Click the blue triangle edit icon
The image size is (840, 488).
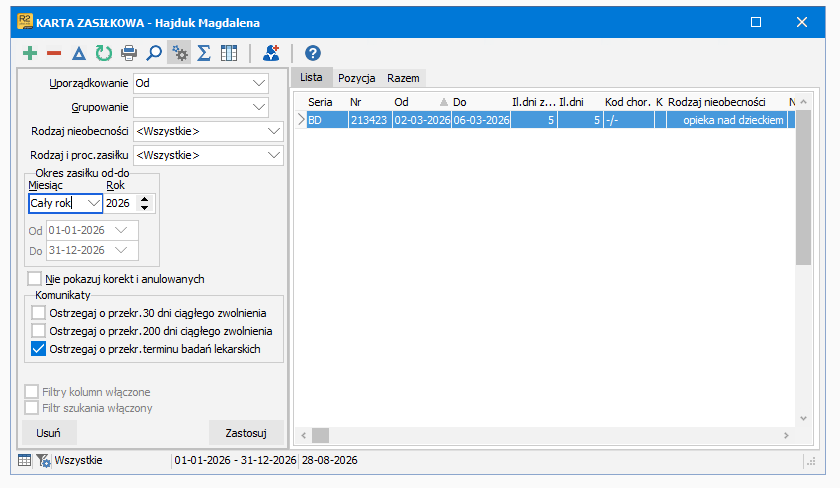coord(79,53)
